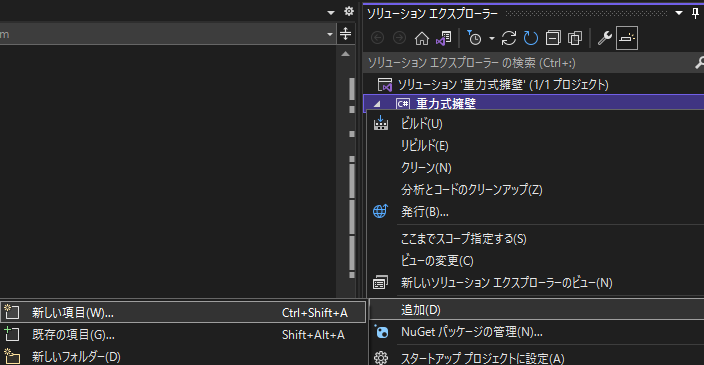
Task: Open the 追加(D) submenu
Action: tap(536, 310)
